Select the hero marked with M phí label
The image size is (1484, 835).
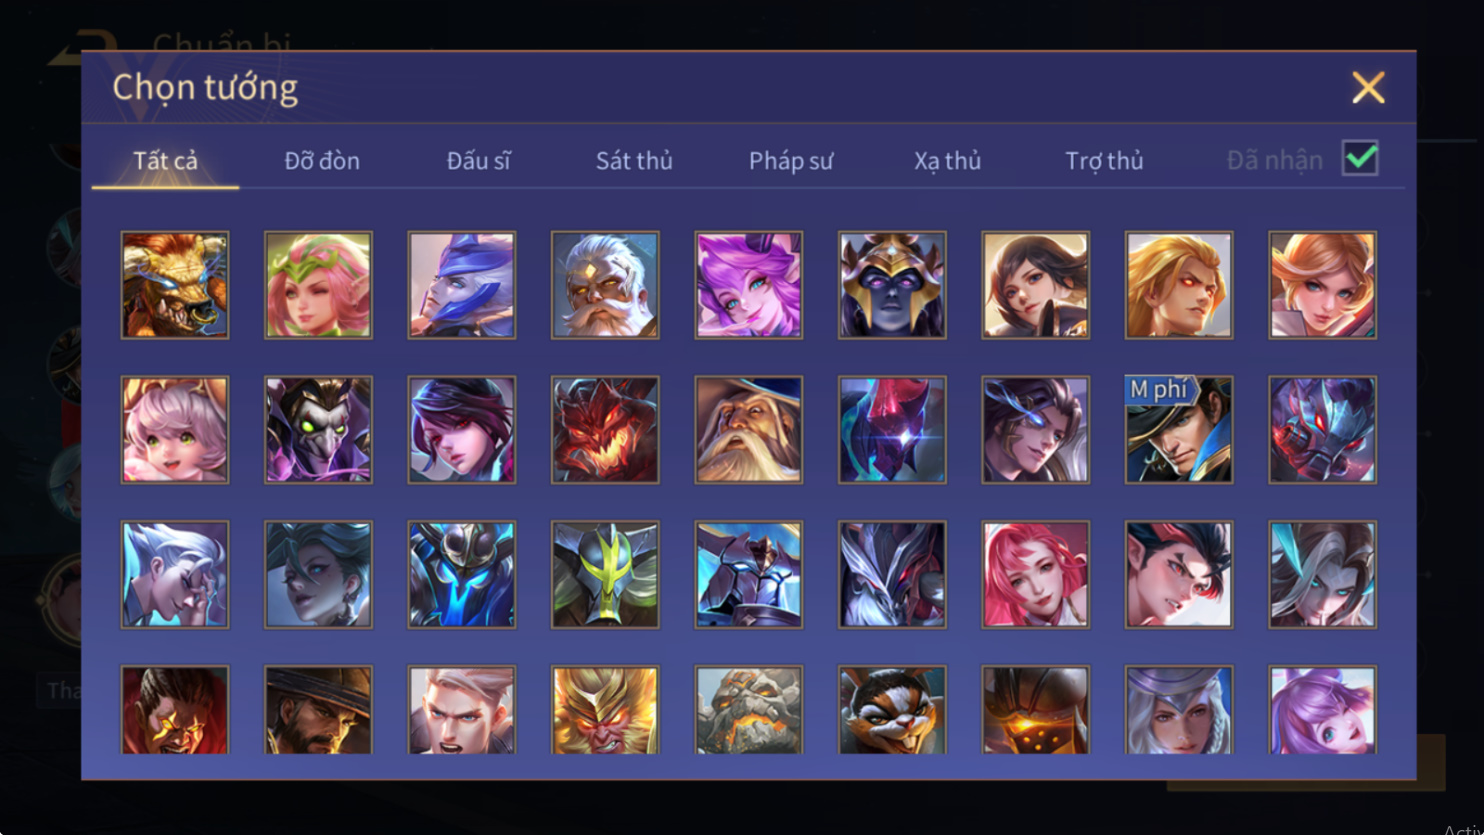click(1179, 430)
